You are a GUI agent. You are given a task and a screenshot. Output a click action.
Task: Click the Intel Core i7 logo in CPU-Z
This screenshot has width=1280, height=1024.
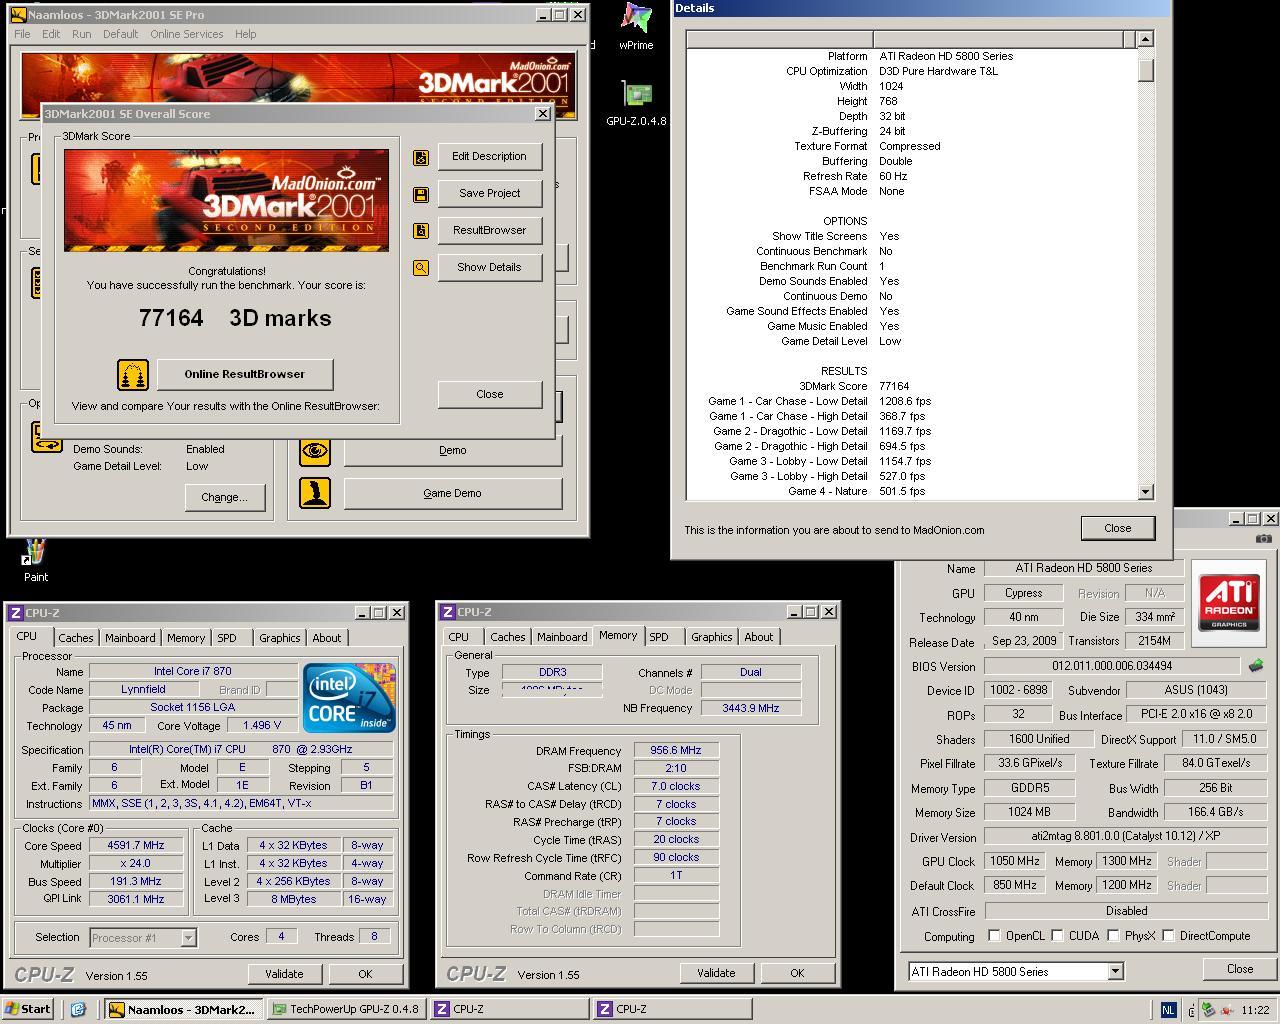pos(349,697)
